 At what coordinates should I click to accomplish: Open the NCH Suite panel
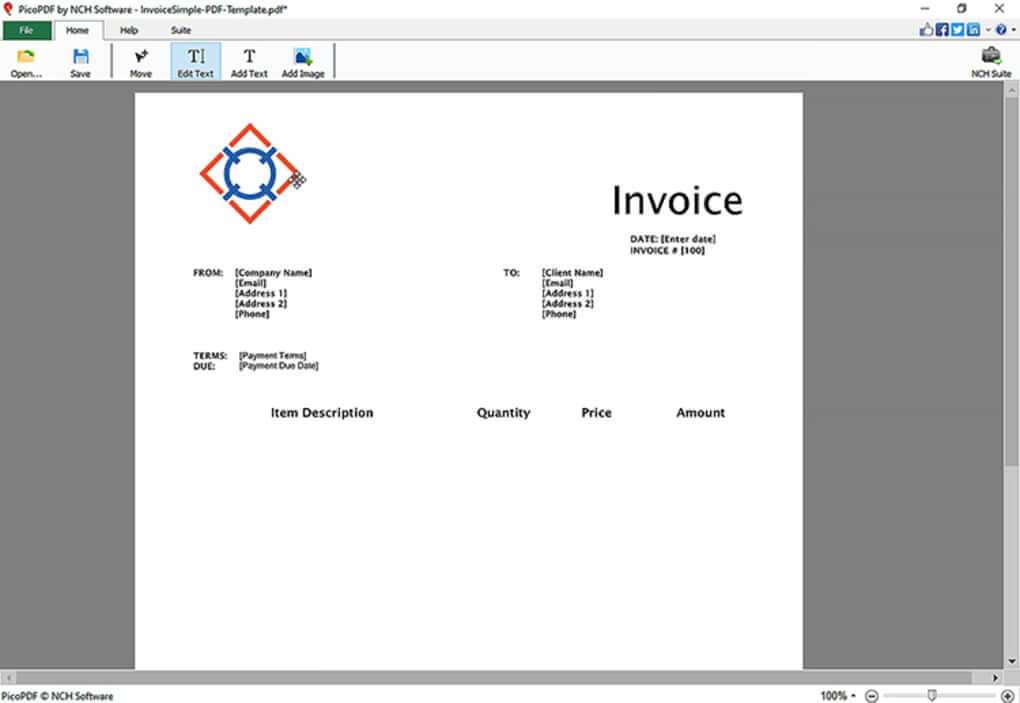coord(989,60)
